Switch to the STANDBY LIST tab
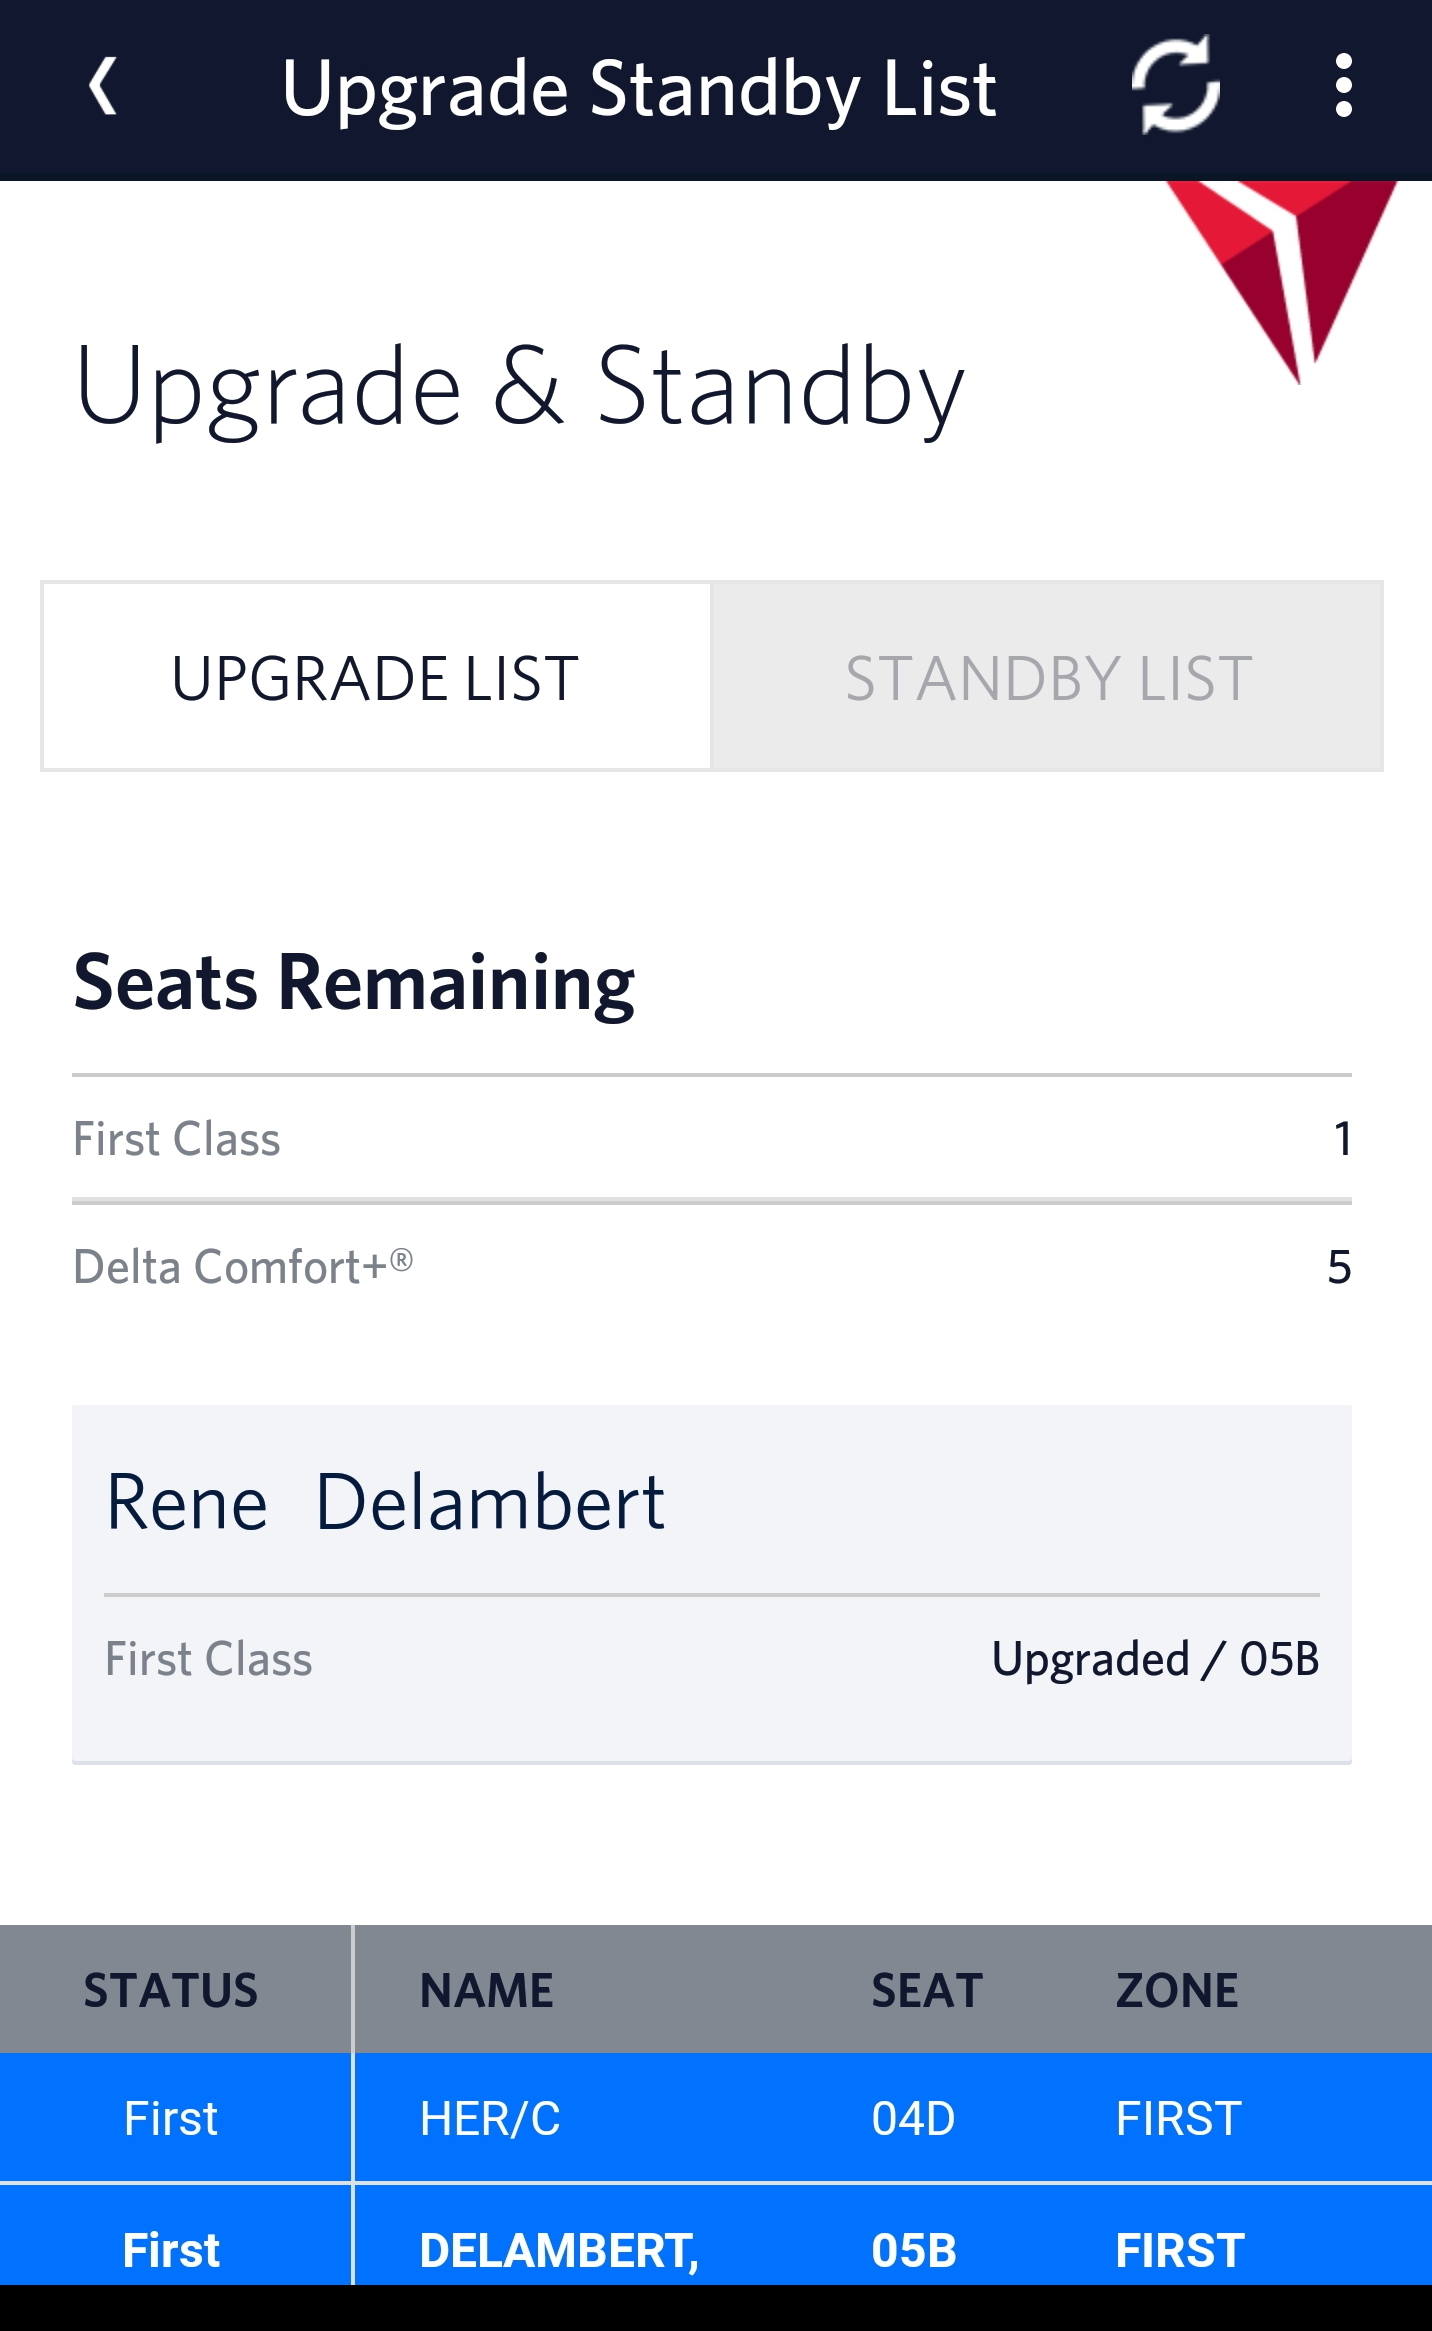Screen dimensions: 1432x2331 pos(1046,676)
